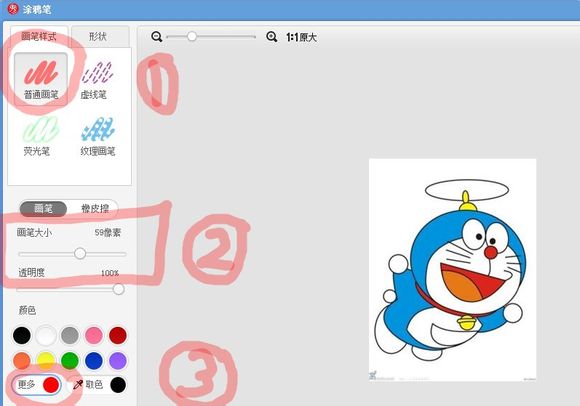Select the 荧光笔 highlighter brush

click(41, 136)
